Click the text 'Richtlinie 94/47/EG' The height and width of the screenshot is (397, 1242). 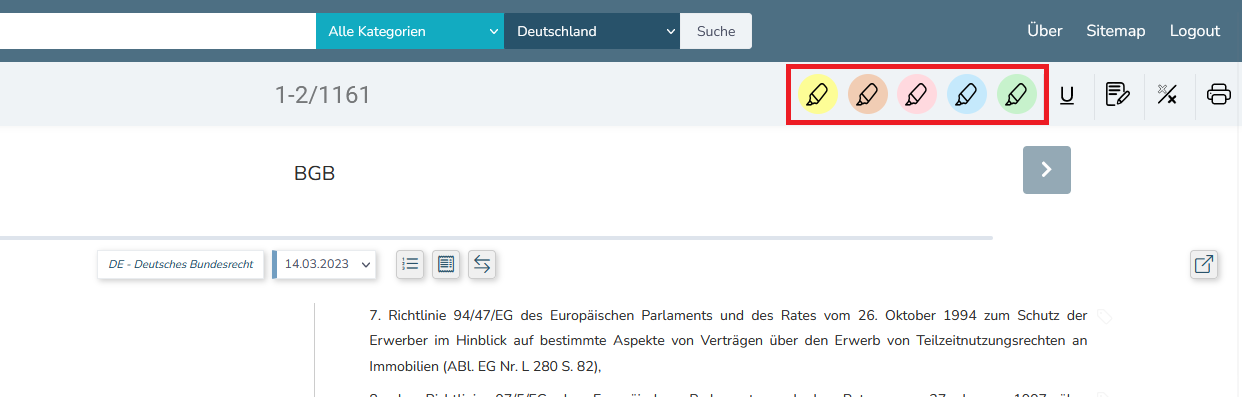450,315
